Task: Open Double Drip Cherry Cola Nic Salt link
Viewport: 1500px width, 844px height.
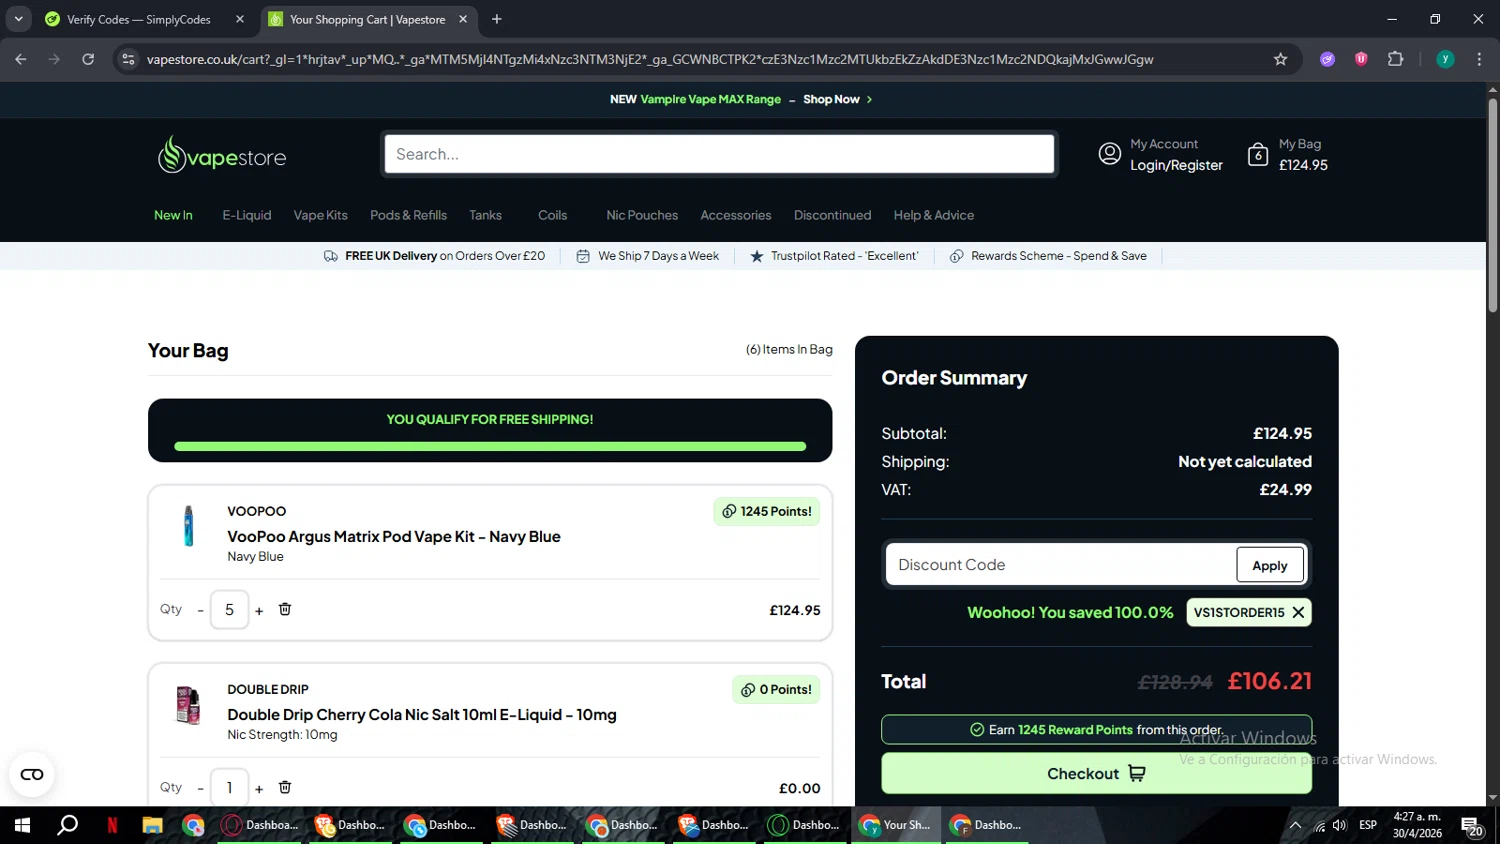Action: coord(422,714)
